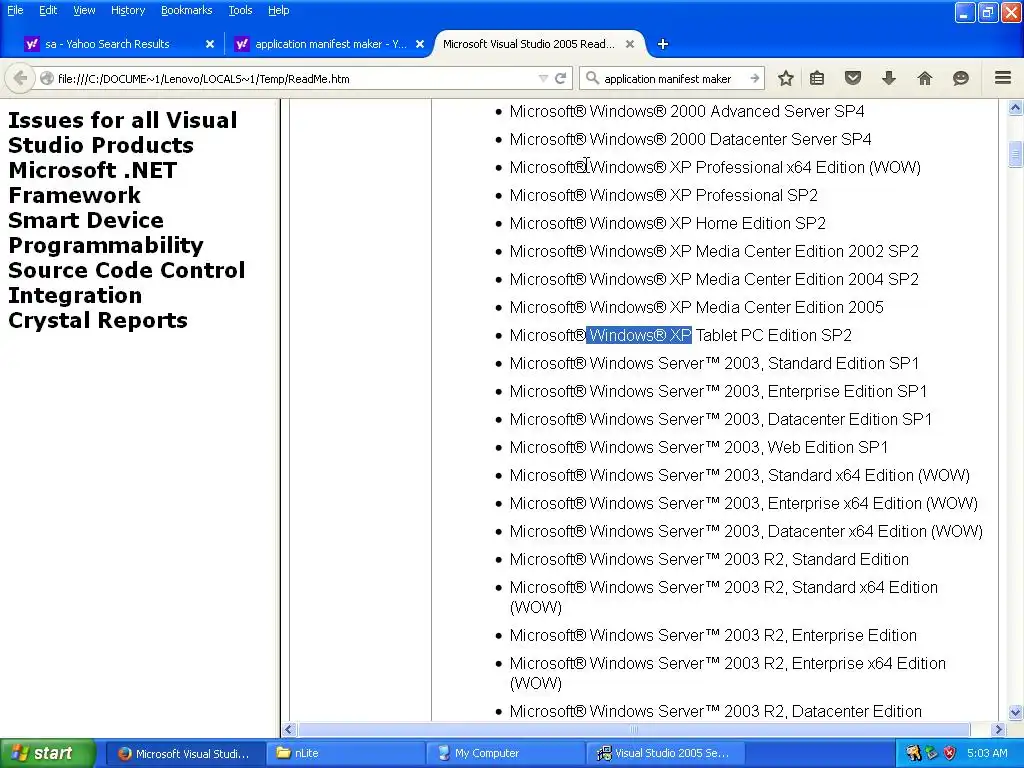Open 'Crystal Reports' link
1024x768 pixels.
tap(98, 320)
